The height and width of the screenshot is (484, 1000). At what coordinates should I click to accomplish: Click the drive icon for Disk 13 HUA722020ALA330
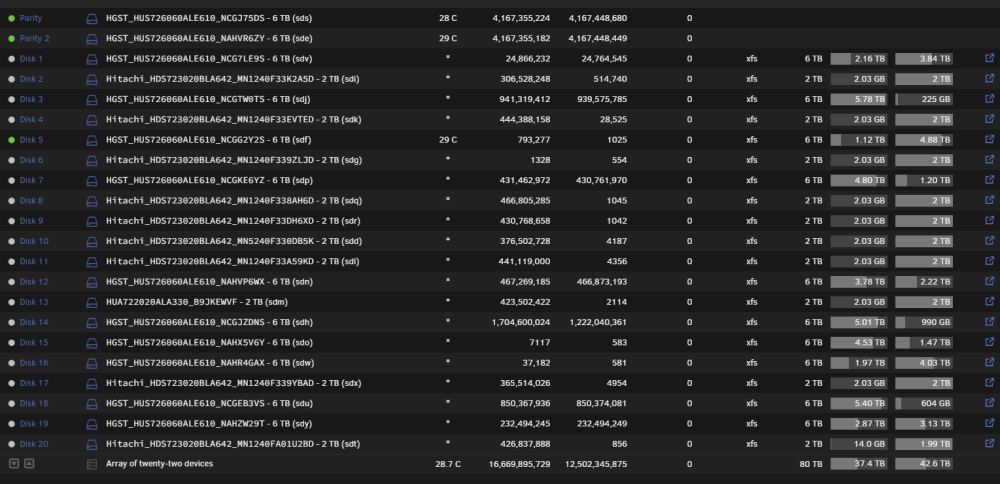pos(92,302)
